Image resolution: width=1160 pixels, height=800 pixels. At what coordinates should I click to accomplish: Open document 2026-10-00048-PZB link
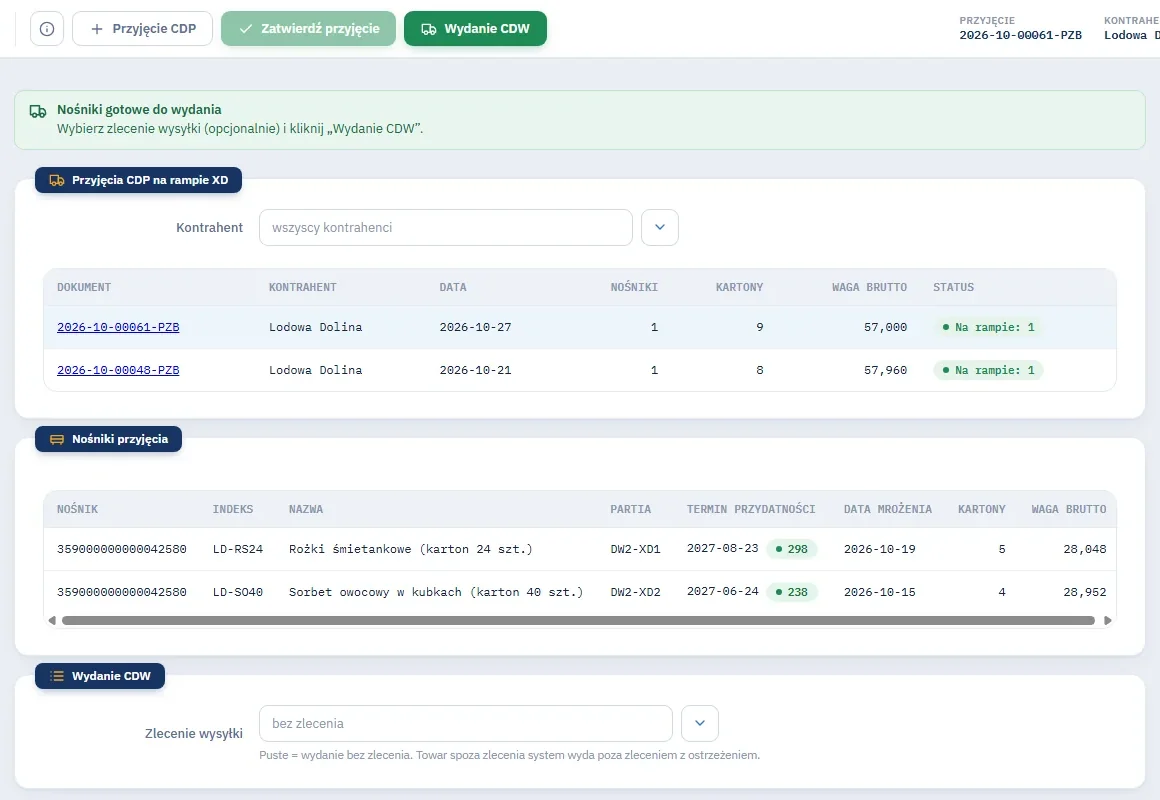tap(118, 370)
